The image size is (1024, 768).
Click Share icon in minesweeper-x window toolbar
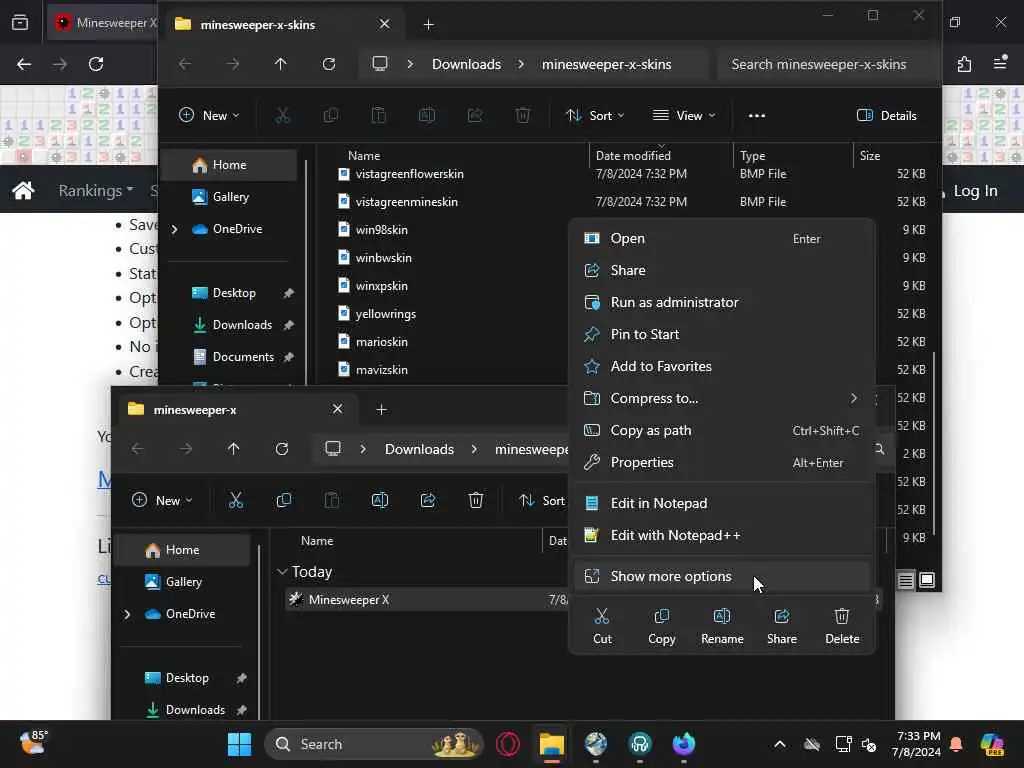[x=428, y=501]
